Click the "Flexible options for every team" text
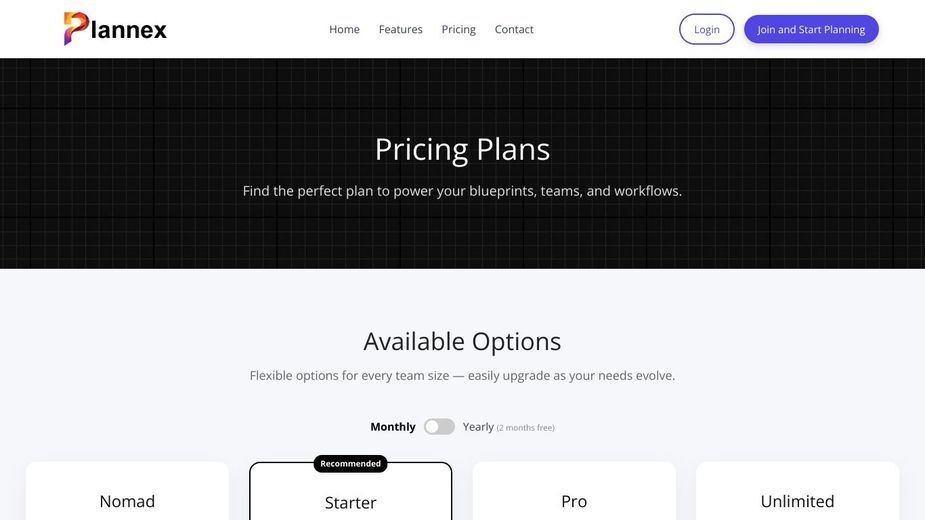 tap(462, 375)
